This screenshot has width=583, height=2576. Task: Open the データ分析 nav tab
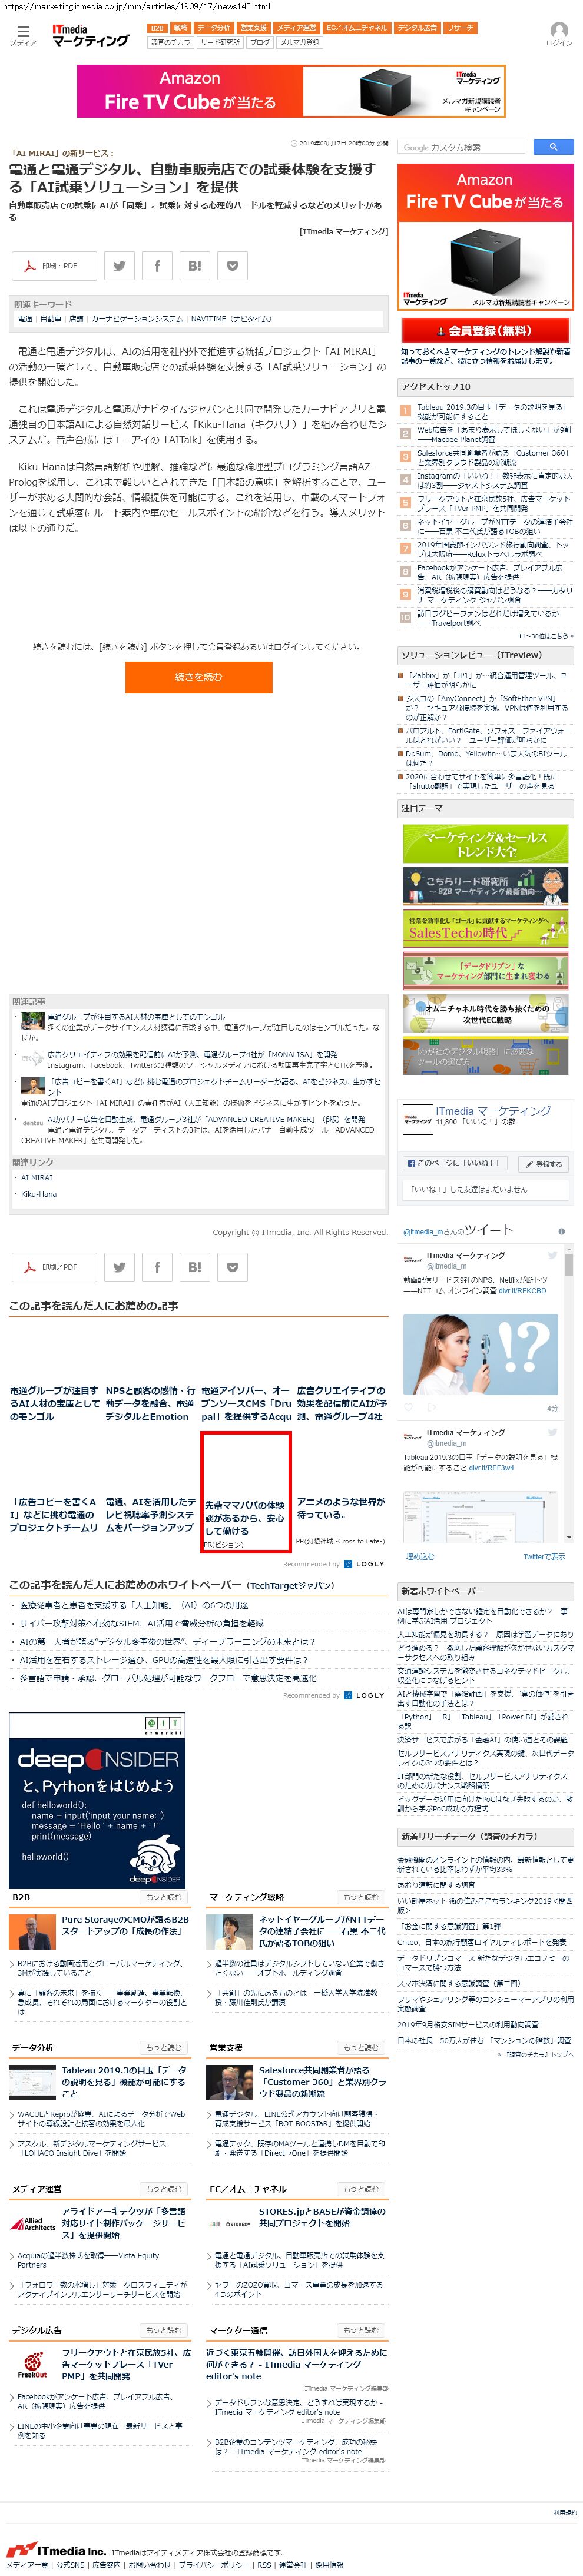(213, 28)
